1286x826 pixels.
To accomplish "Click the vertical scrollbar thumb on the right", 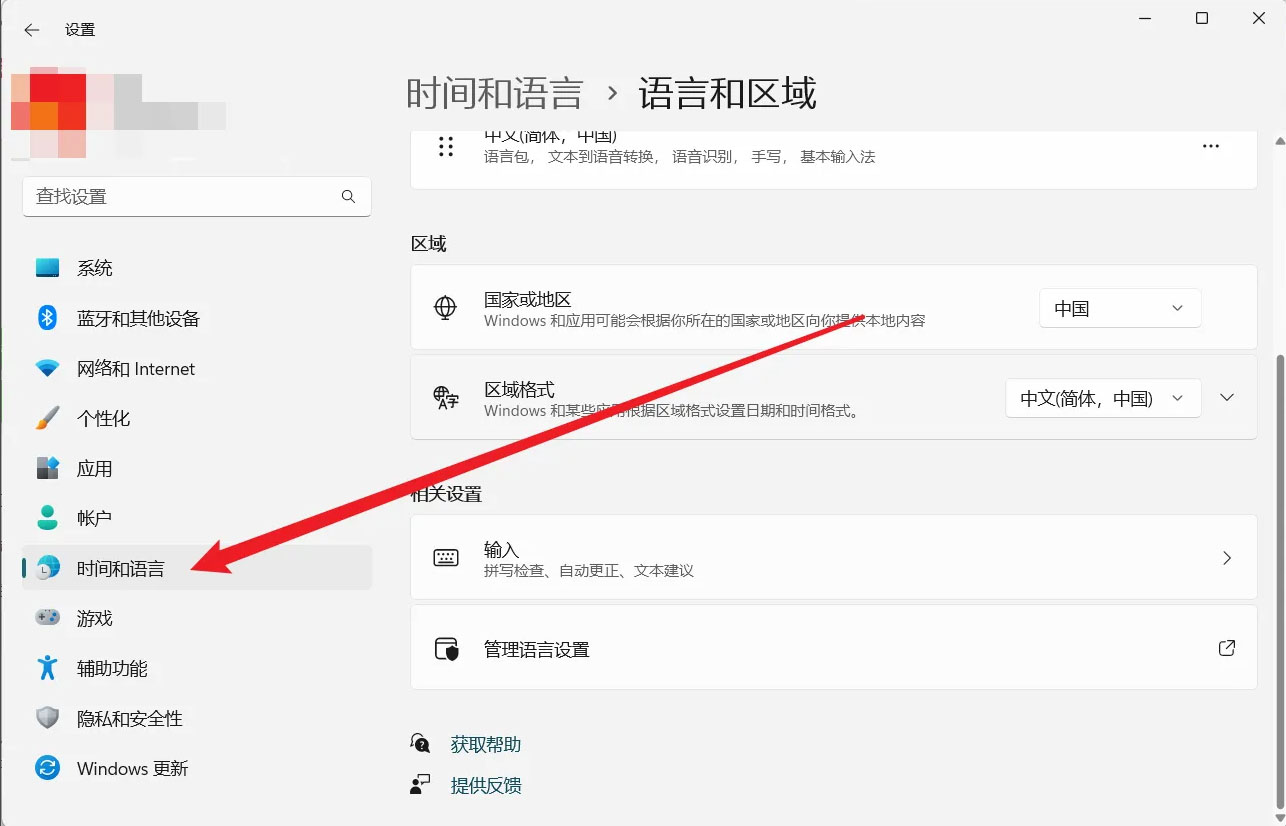I will [1279, 580].
